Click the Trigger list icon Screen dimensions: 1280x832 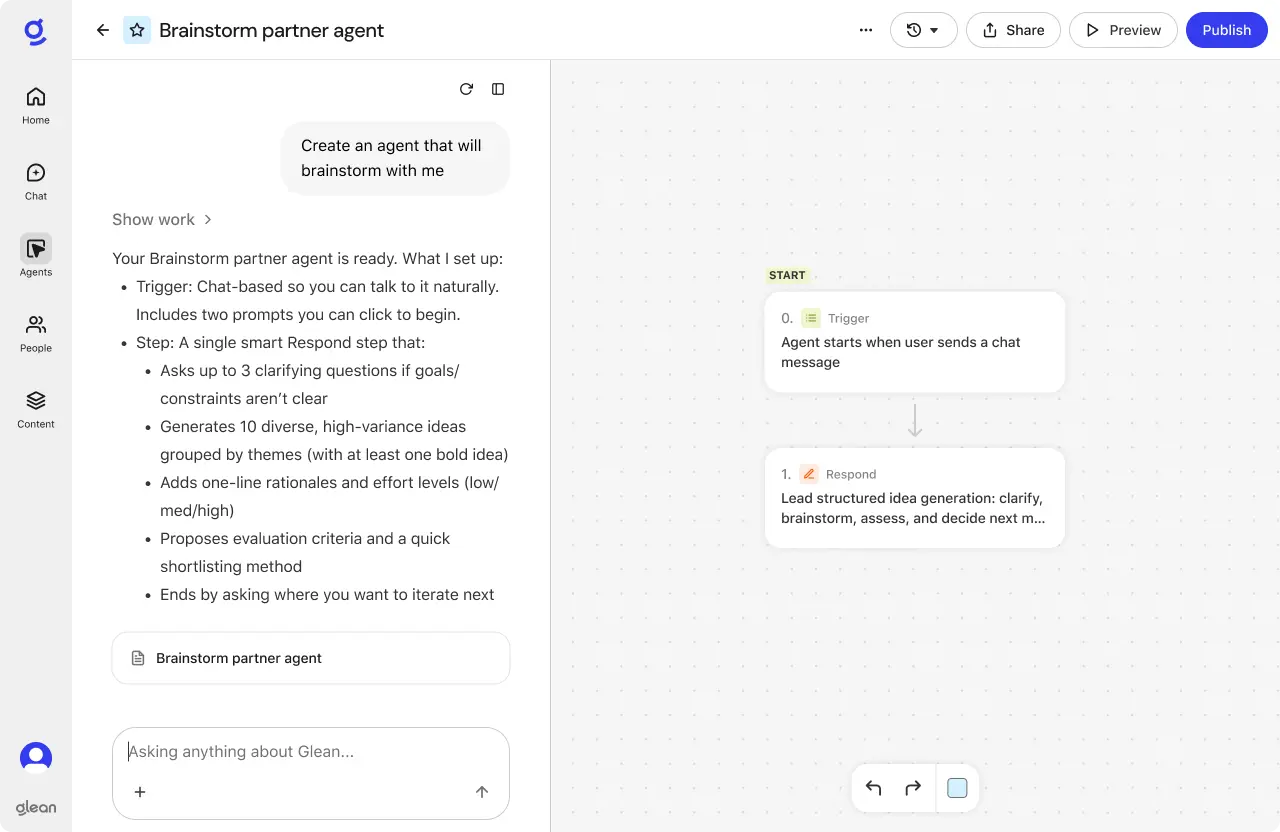point(811,318)
